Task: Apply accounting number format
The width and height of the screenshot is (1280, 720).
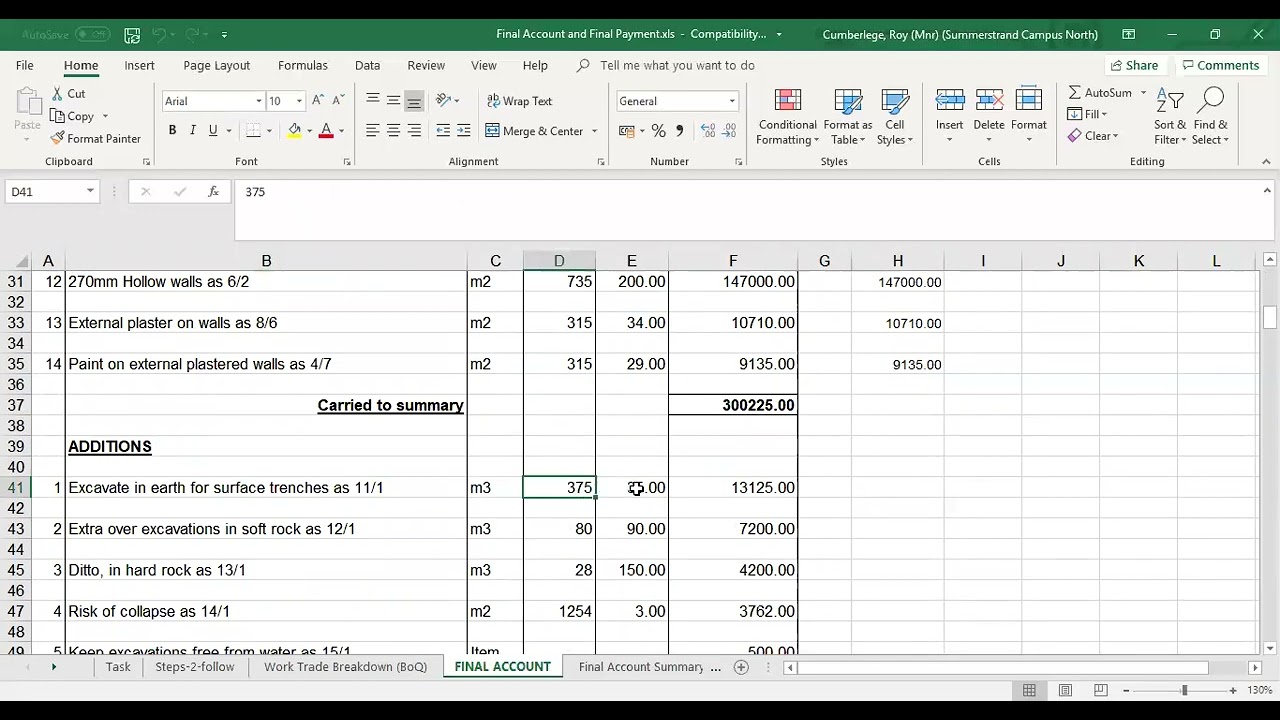Action: [626, 131]
